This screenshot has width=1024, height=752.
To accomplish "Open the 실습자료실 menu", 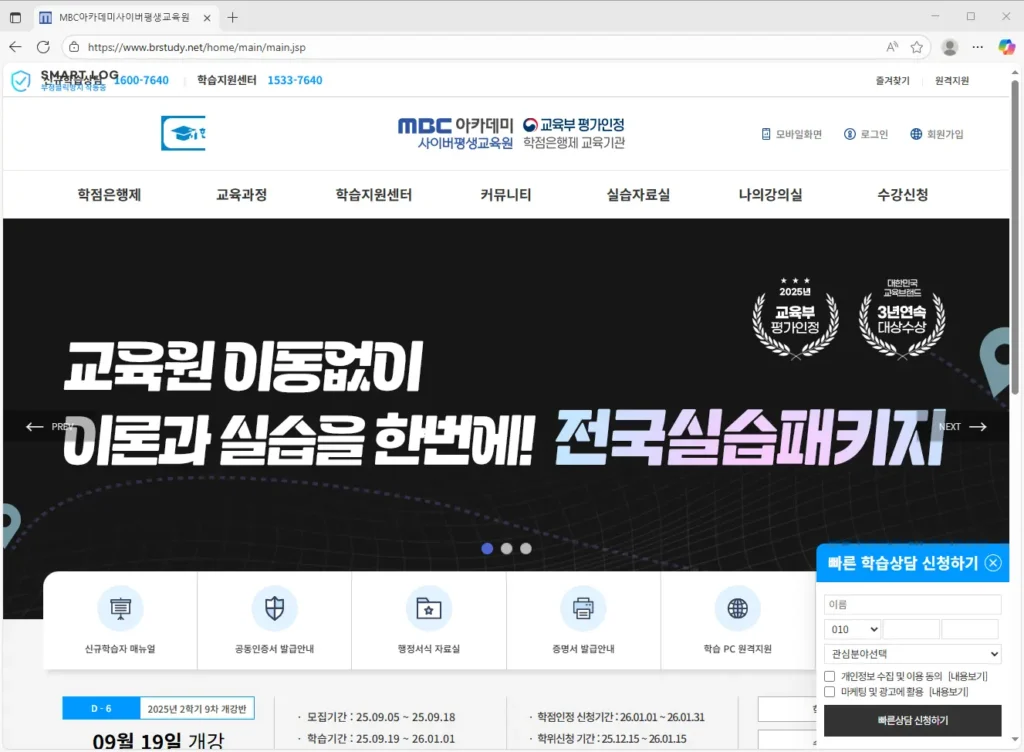I will click(x=638, y=195).
